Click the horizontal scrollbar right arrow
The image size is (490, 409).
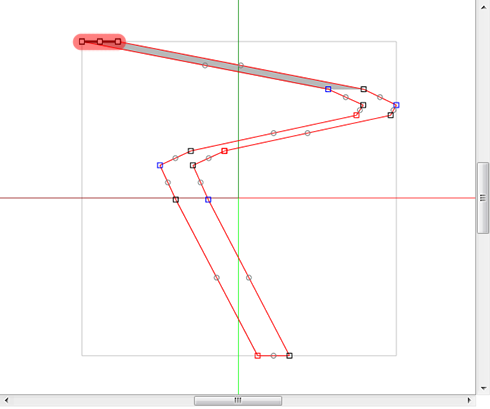469,400
